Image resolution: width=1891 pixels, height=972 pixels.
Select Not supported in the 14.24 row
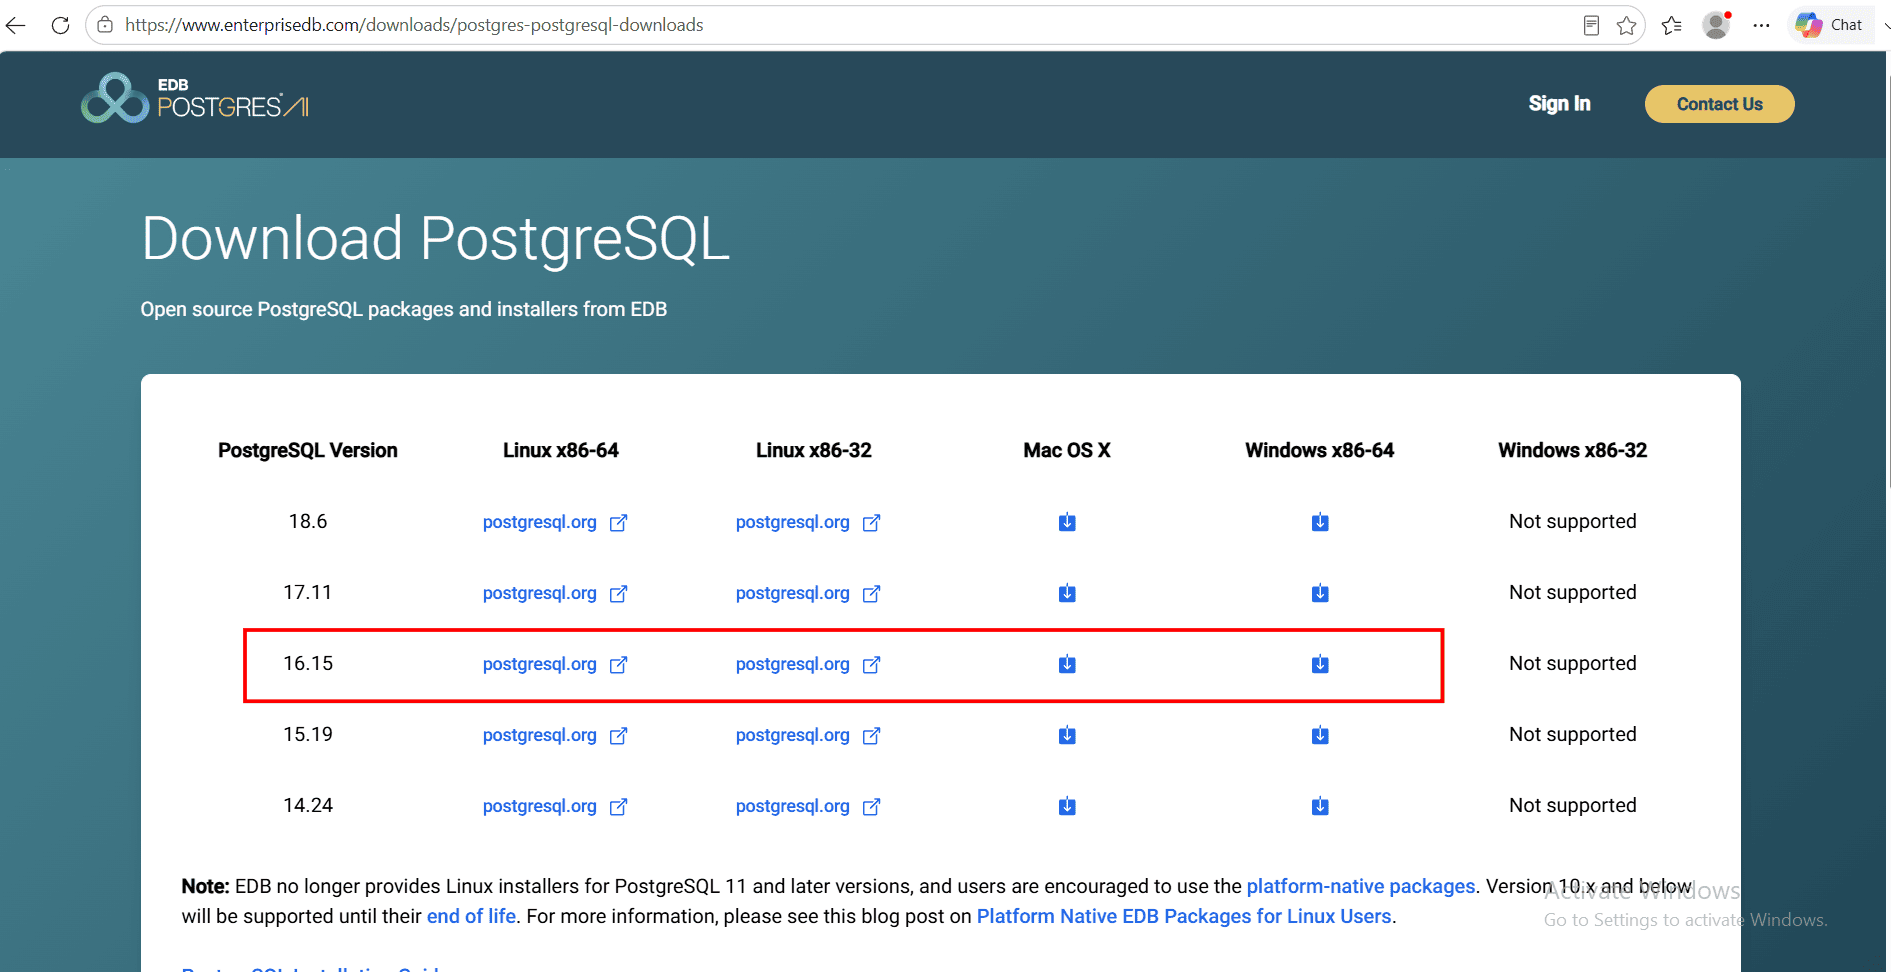(1573, 805)
